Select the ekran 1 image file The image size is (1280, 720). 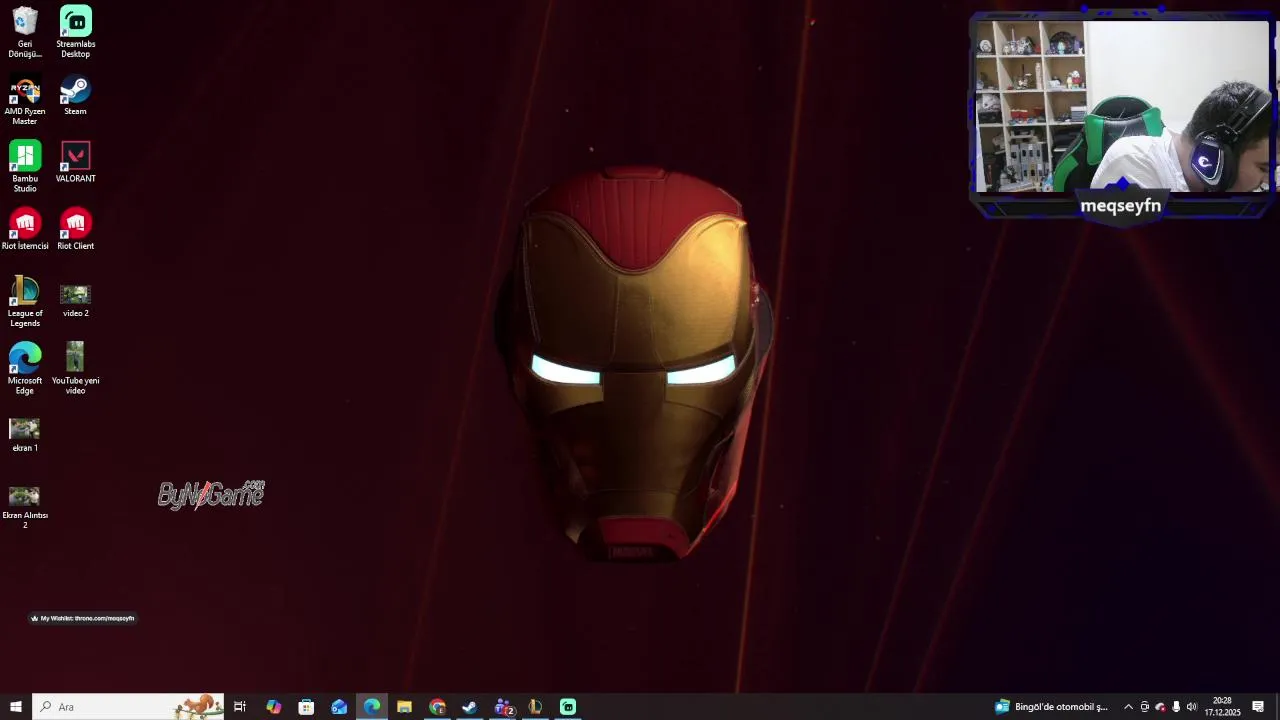click(25, 434)
